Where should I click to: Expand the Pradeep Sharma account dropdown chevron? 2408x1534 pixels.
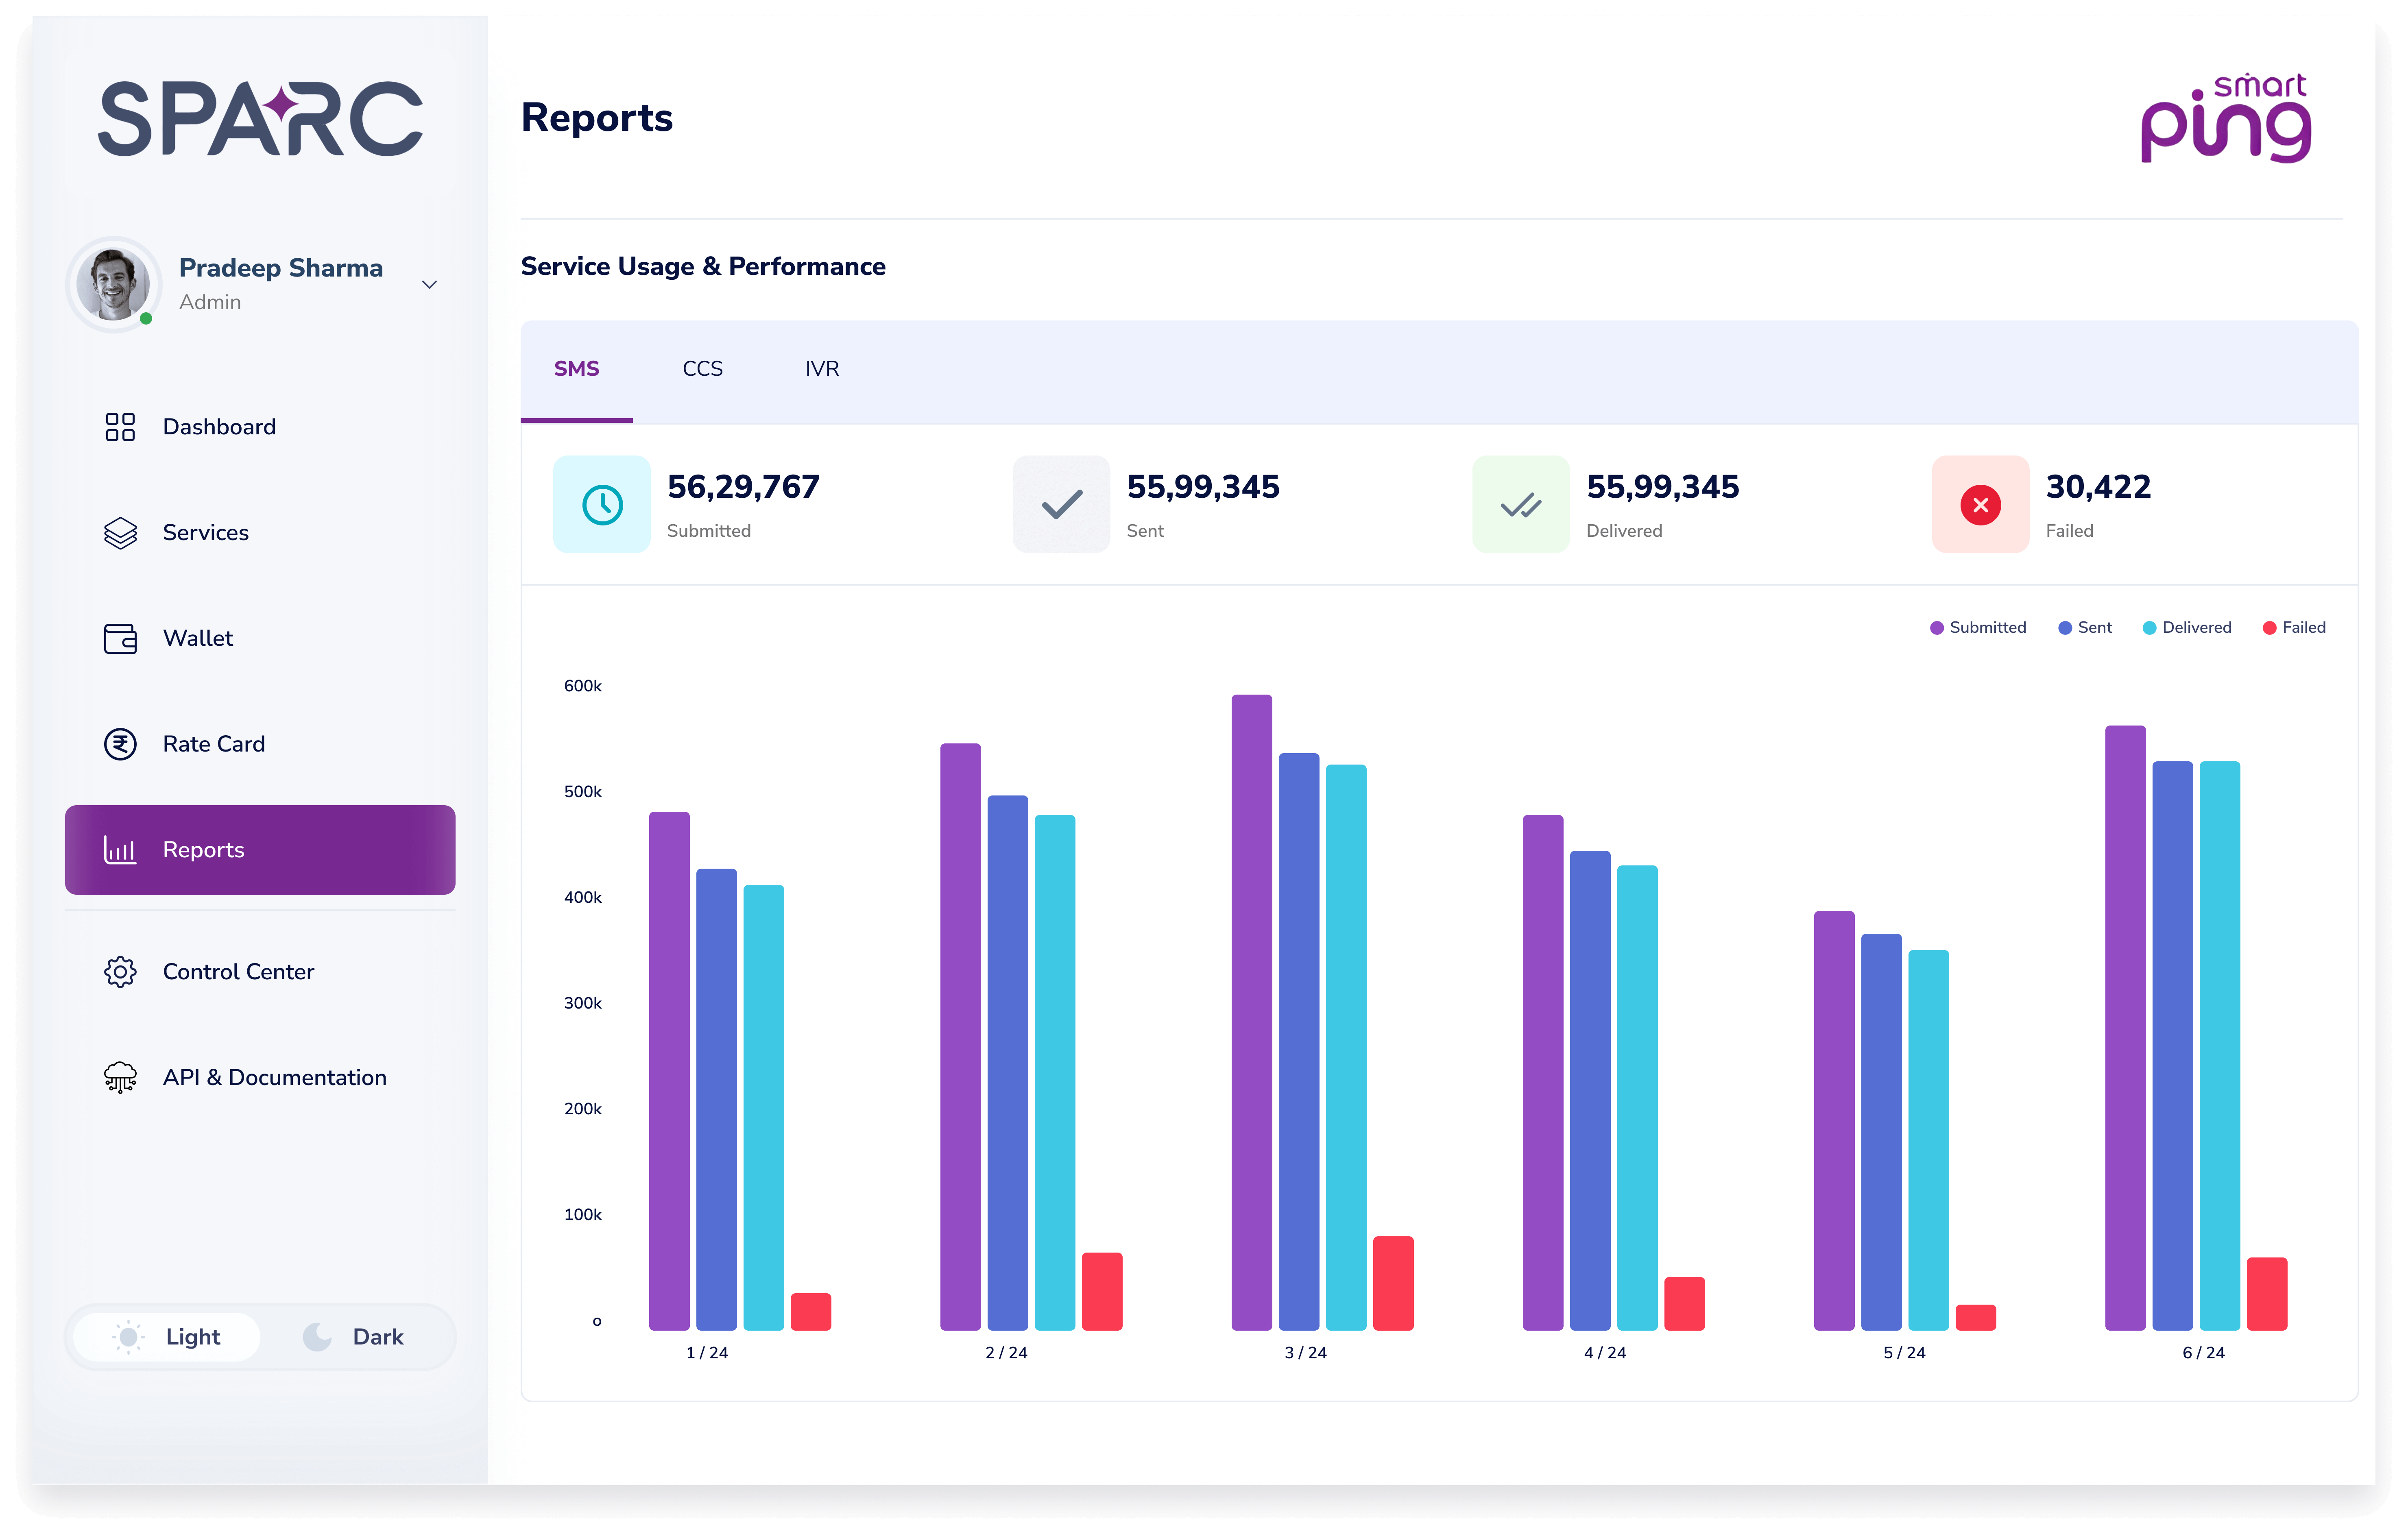[x=429, y=285]
